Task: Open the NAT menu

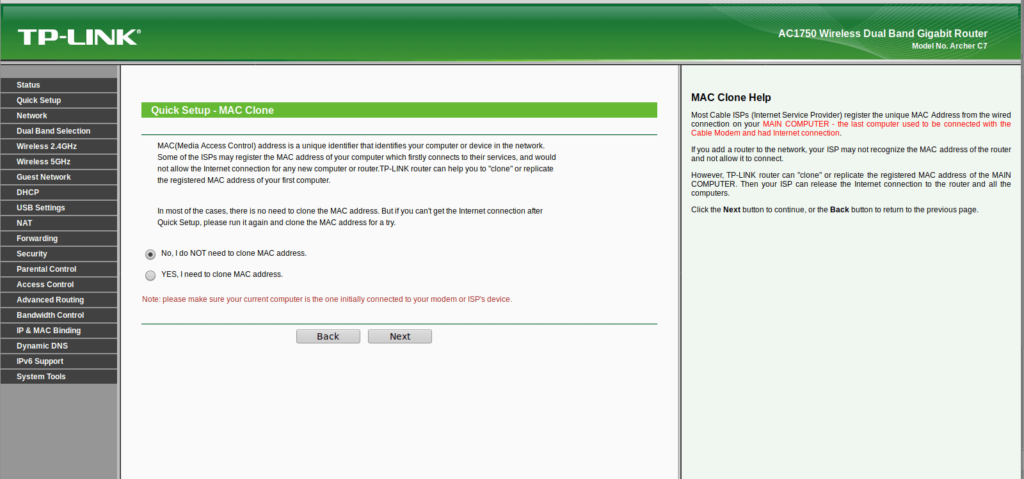Action: tap(59, 223)
